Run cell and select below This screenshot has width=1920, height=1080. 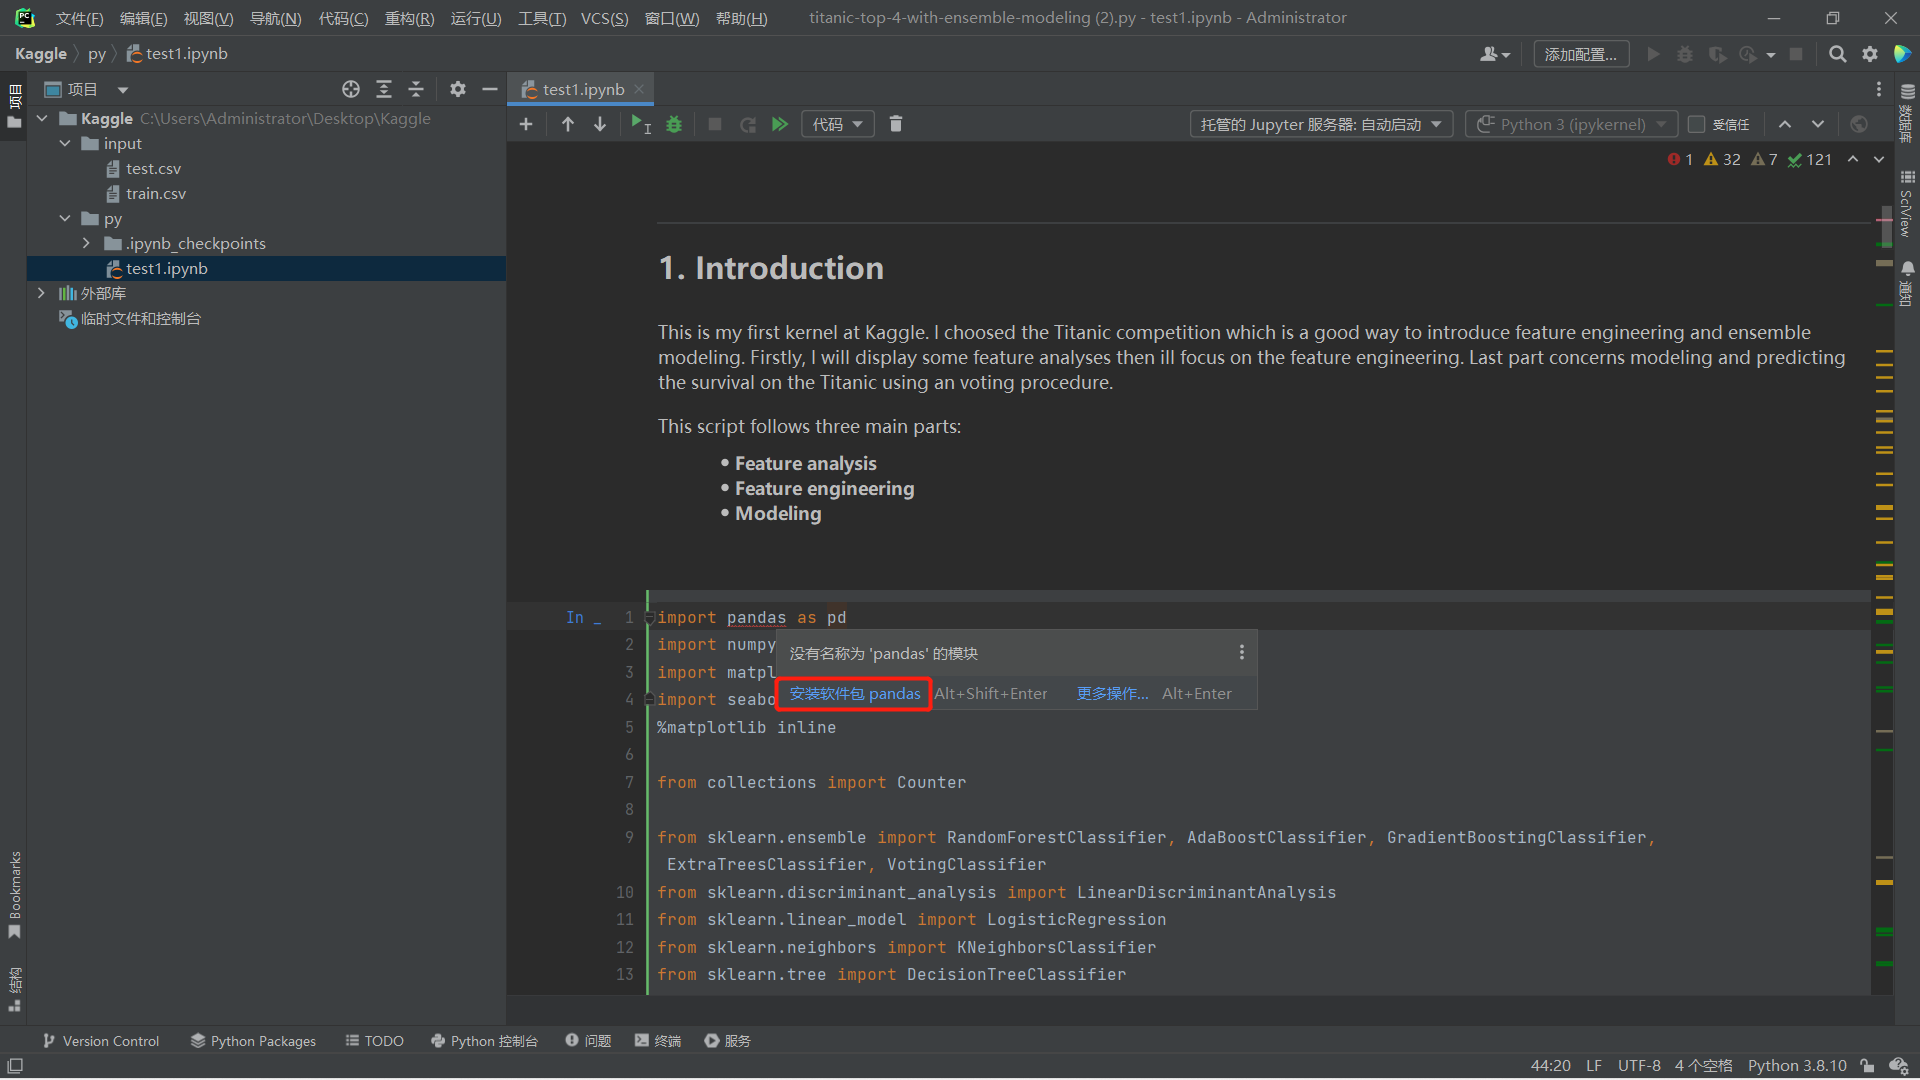(x=641, y=124)
